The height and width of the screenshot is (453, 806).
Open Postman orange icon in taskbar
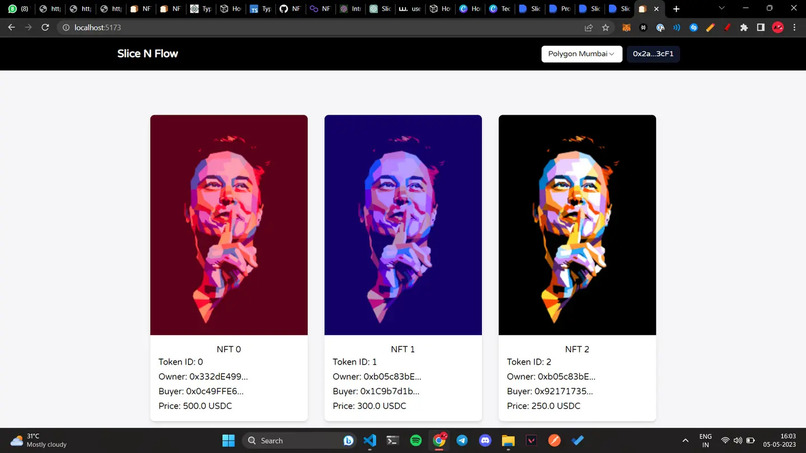[554, 441]
